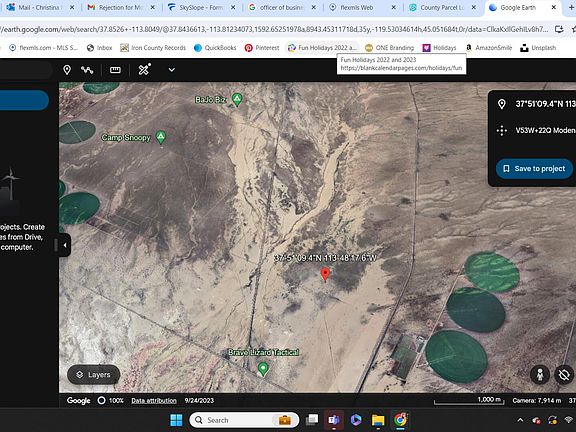Open the Windows Start menu
Viewport: 576px width, 432px height.
click(176, 420)
